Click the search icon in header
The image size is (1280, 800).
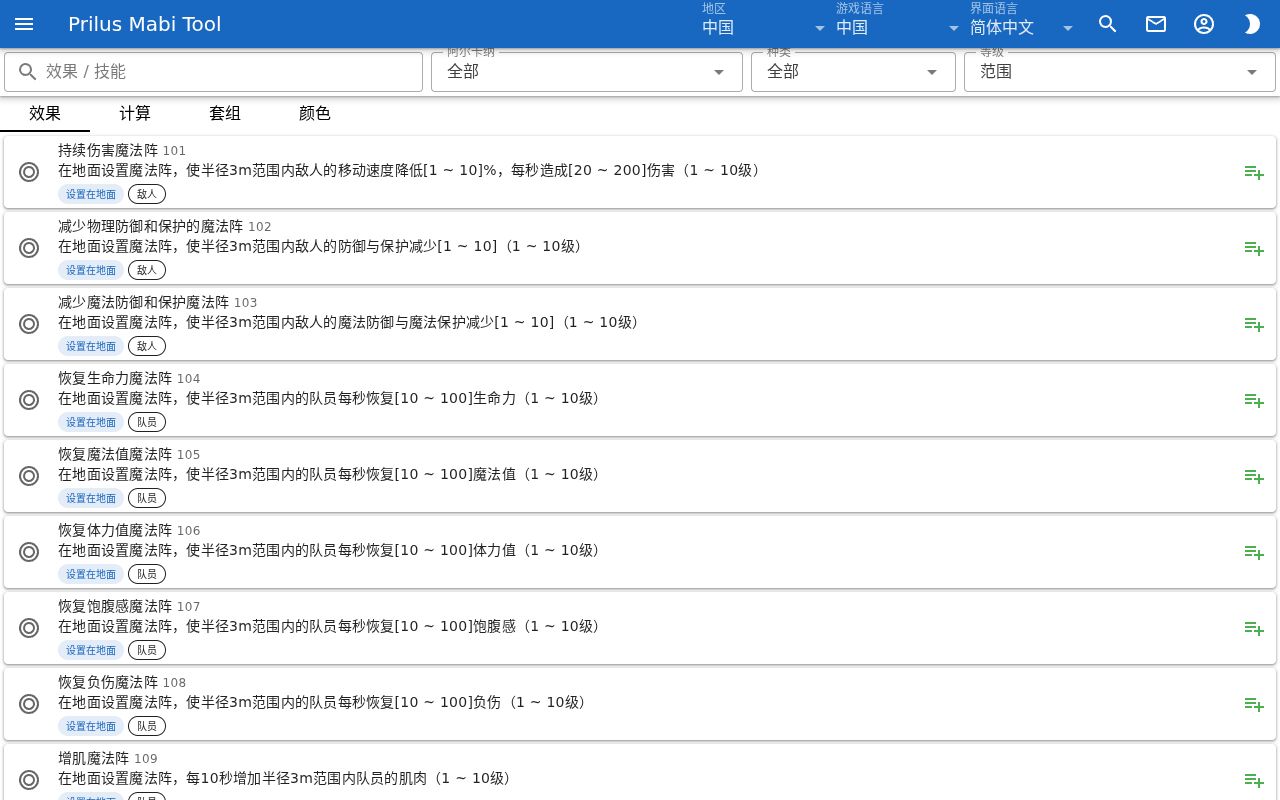[x=1108, y=24]
